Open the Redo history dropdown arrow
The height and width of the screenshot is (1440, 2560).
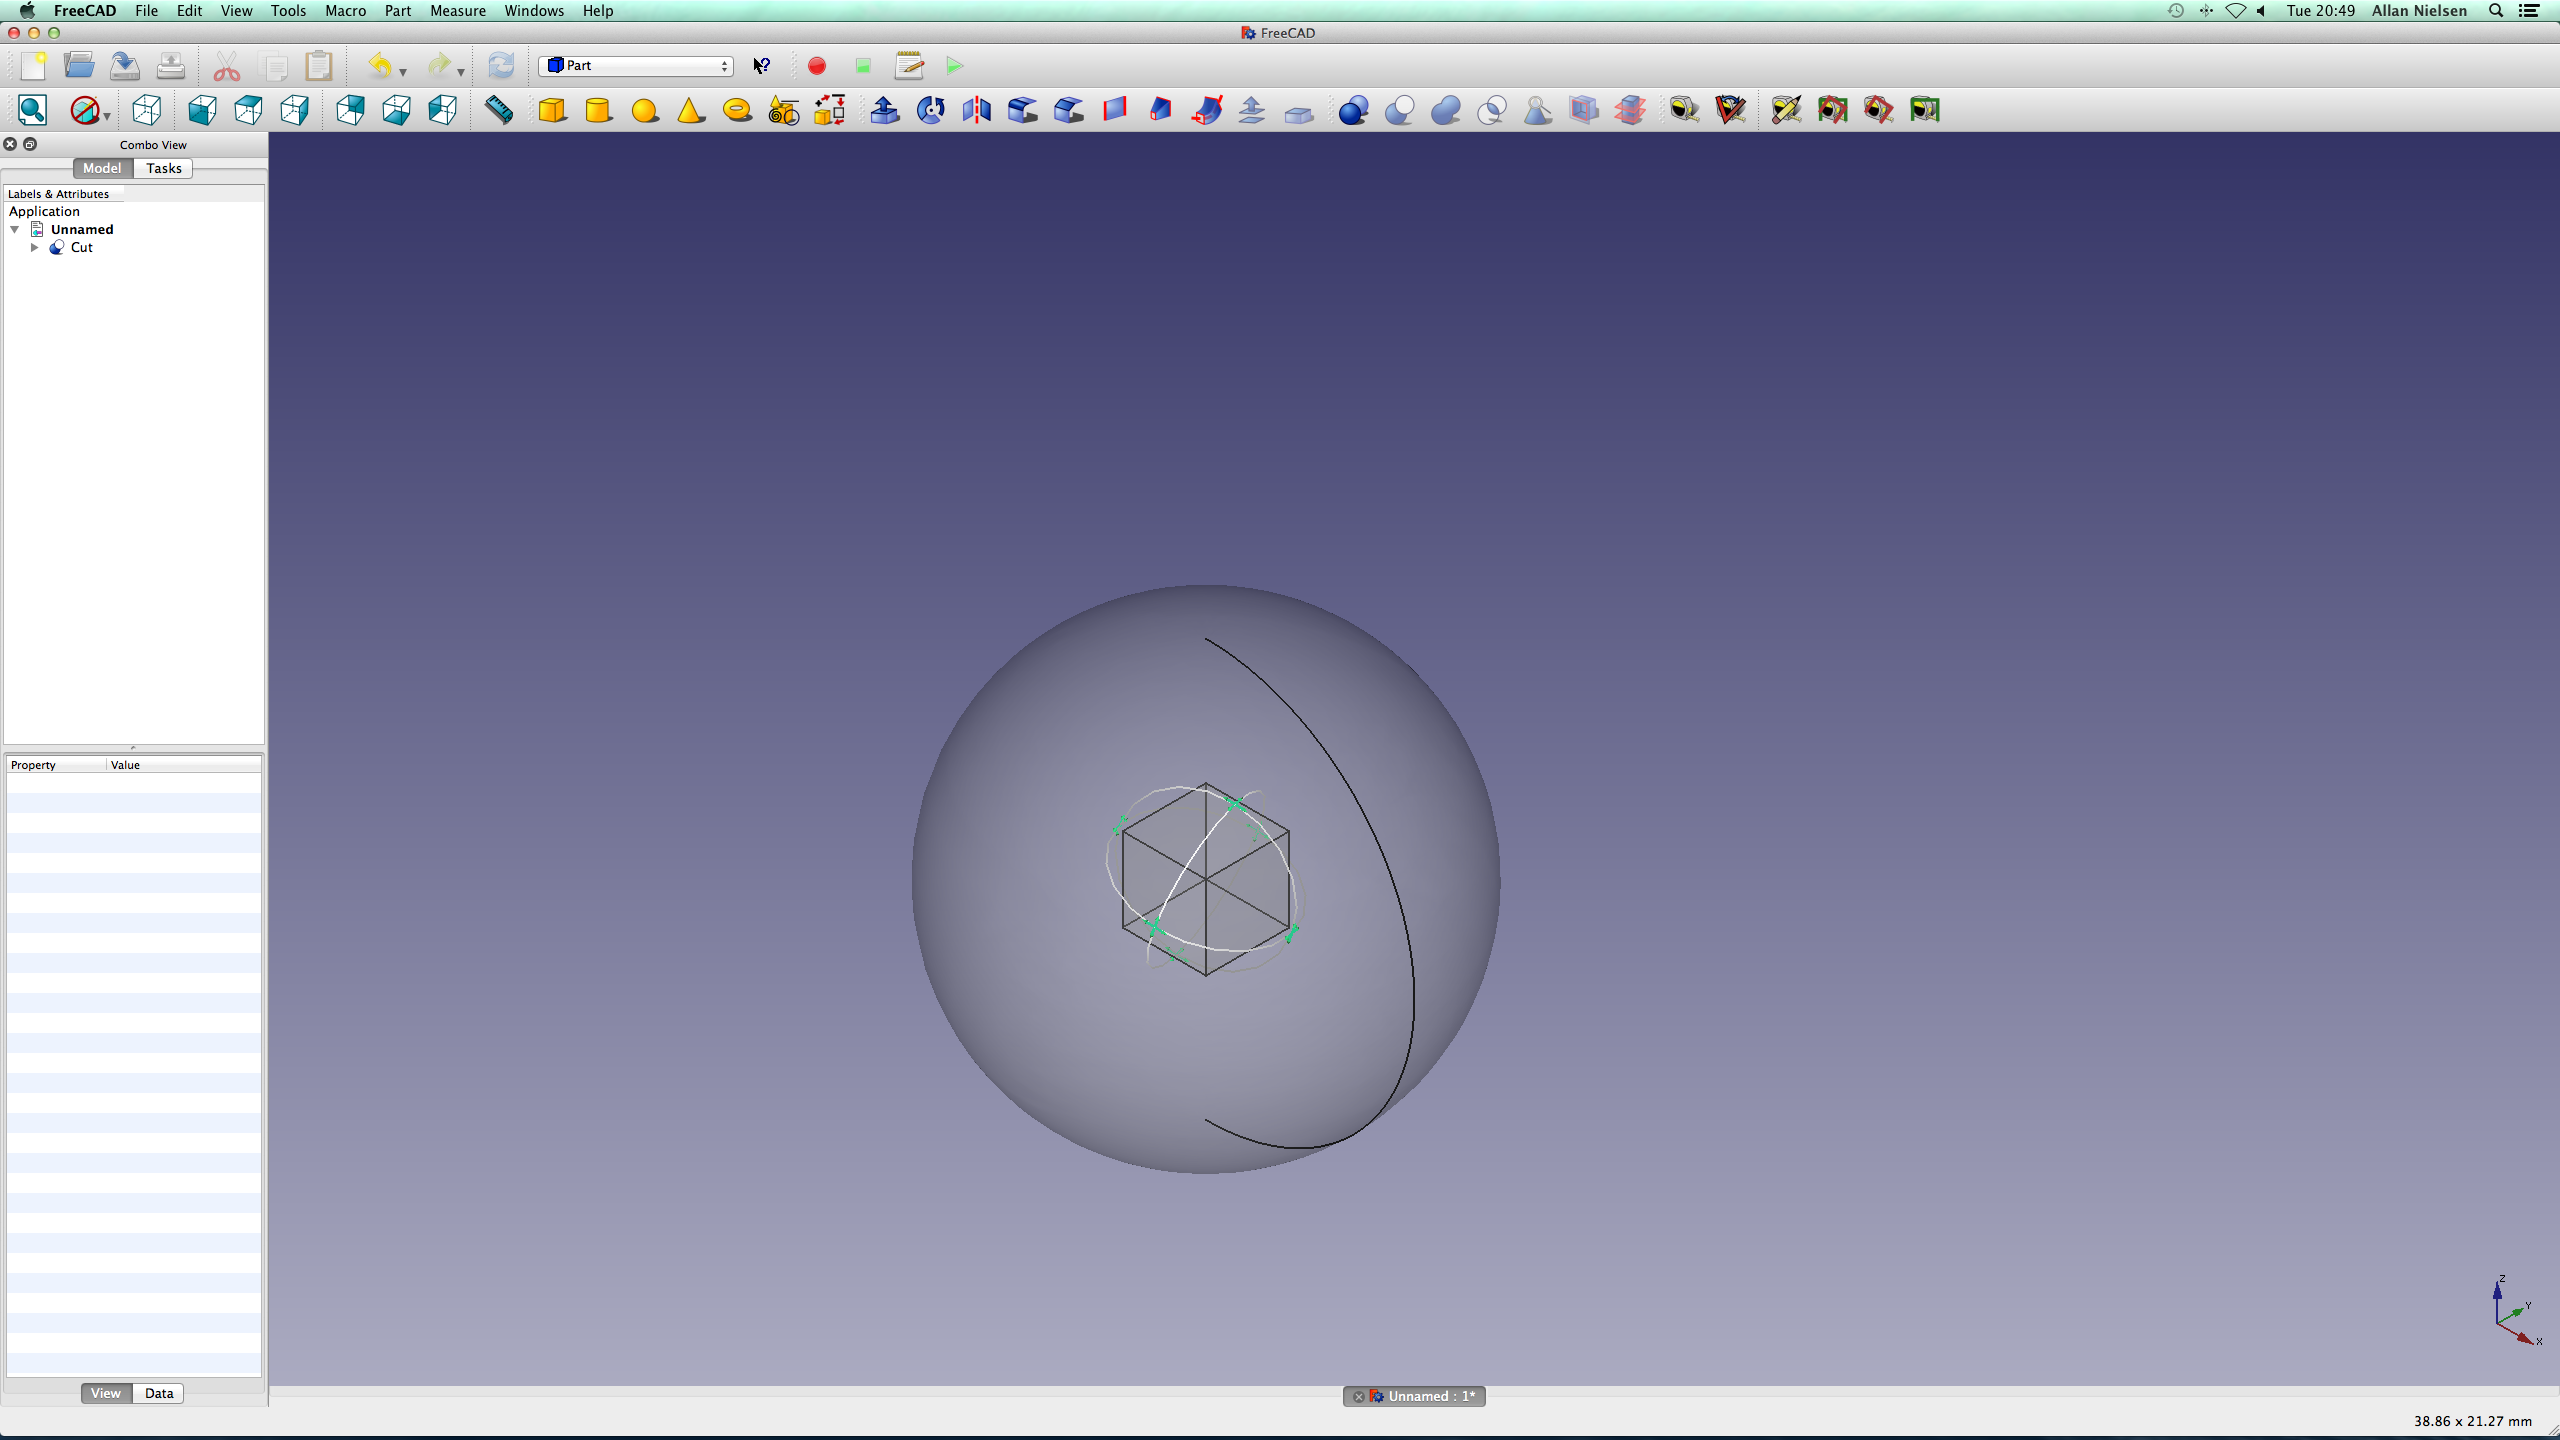(x=461, y=71)
